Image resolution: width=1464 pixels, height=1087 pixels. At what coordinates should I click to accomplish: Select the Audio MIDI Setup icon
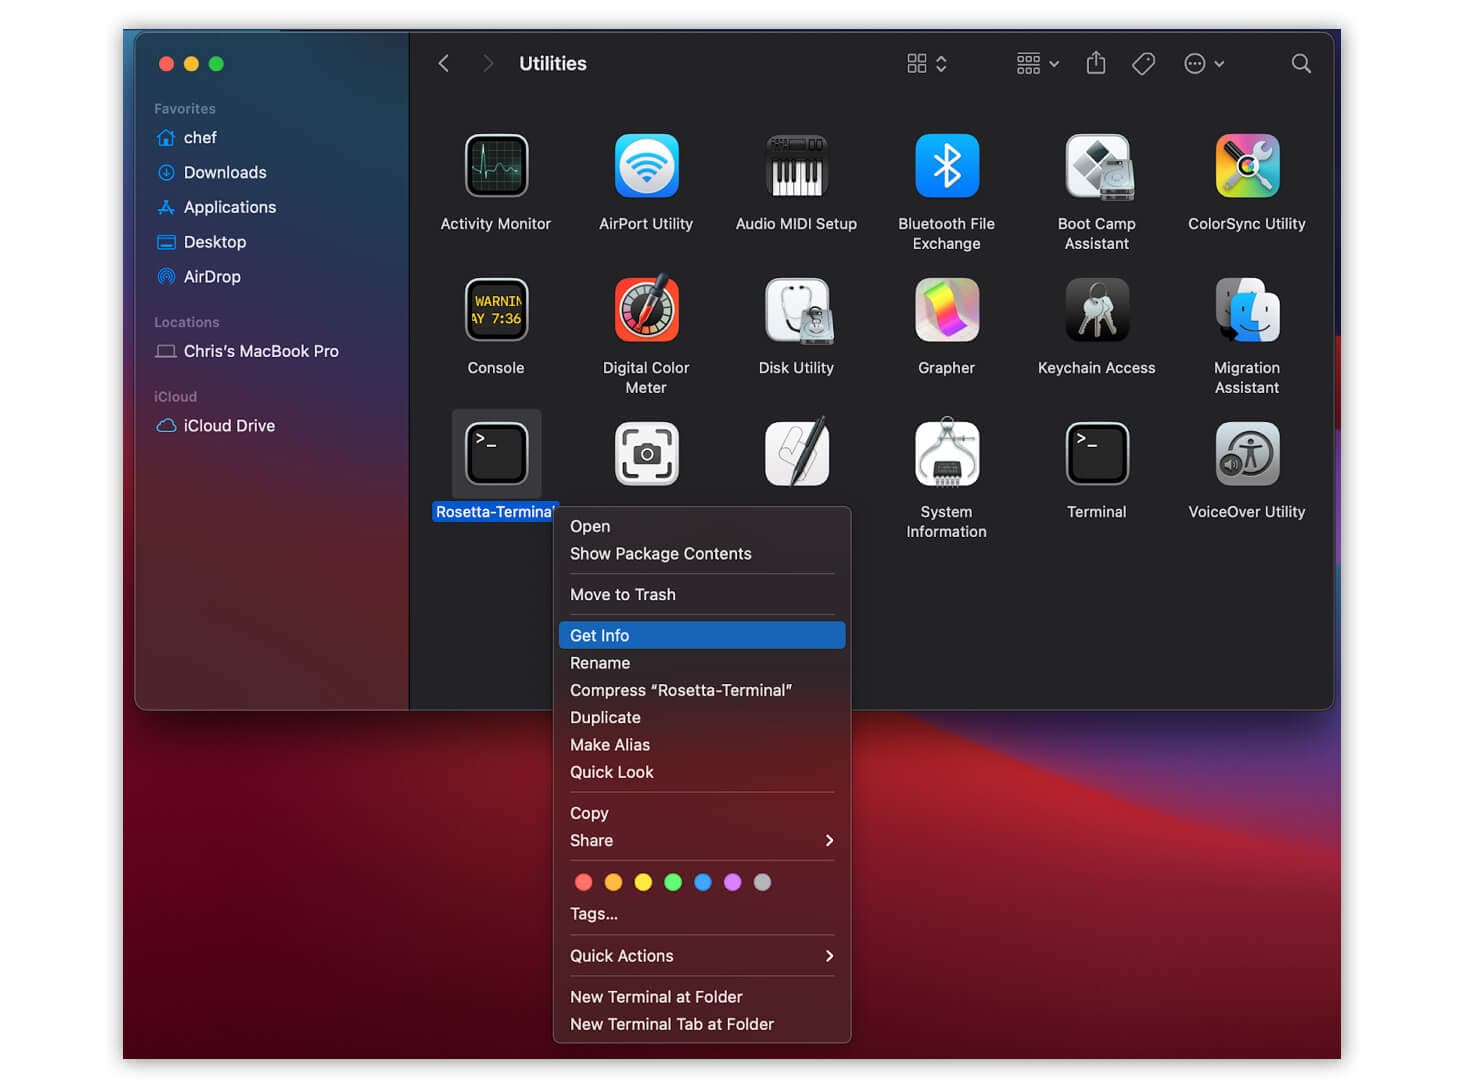coord(796,166)
